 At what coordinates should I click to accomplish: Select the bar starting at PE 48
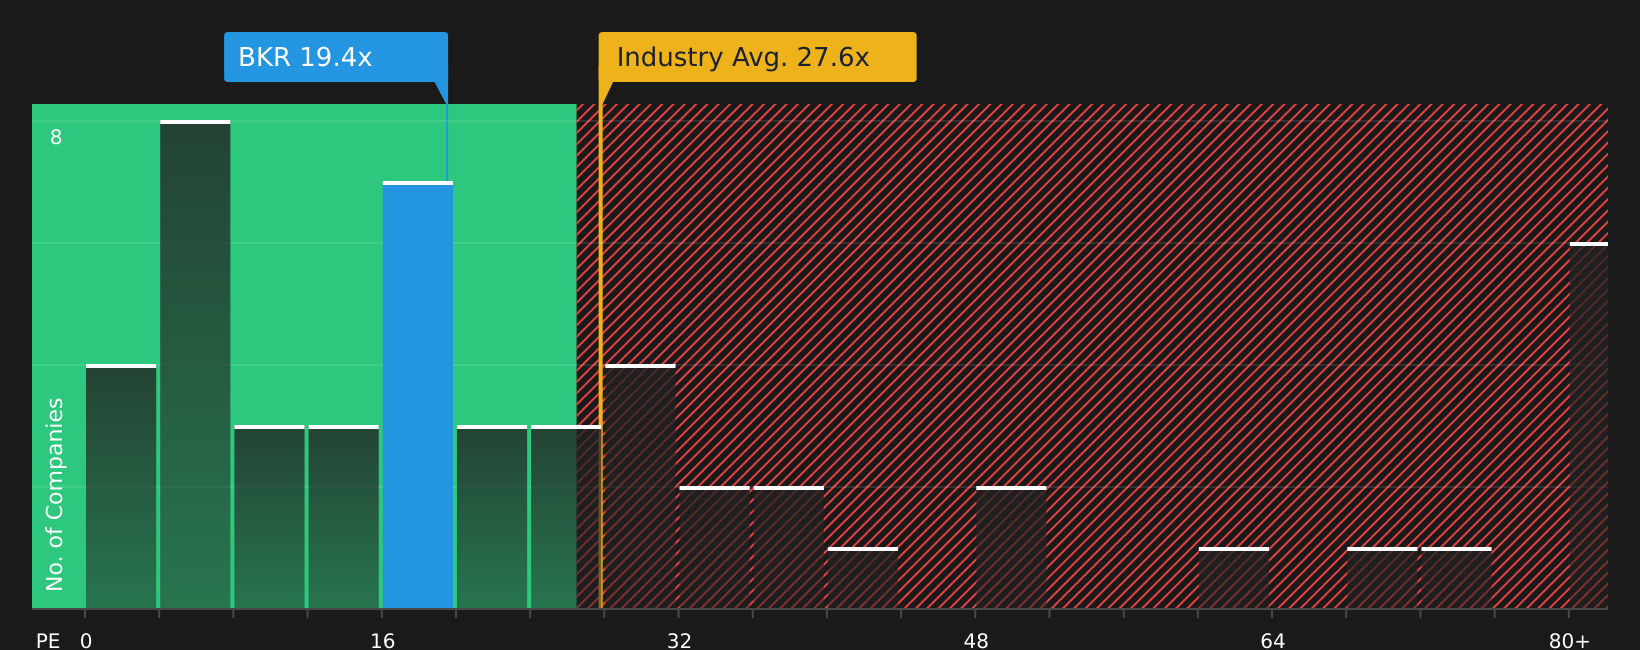coord(1011,547)
